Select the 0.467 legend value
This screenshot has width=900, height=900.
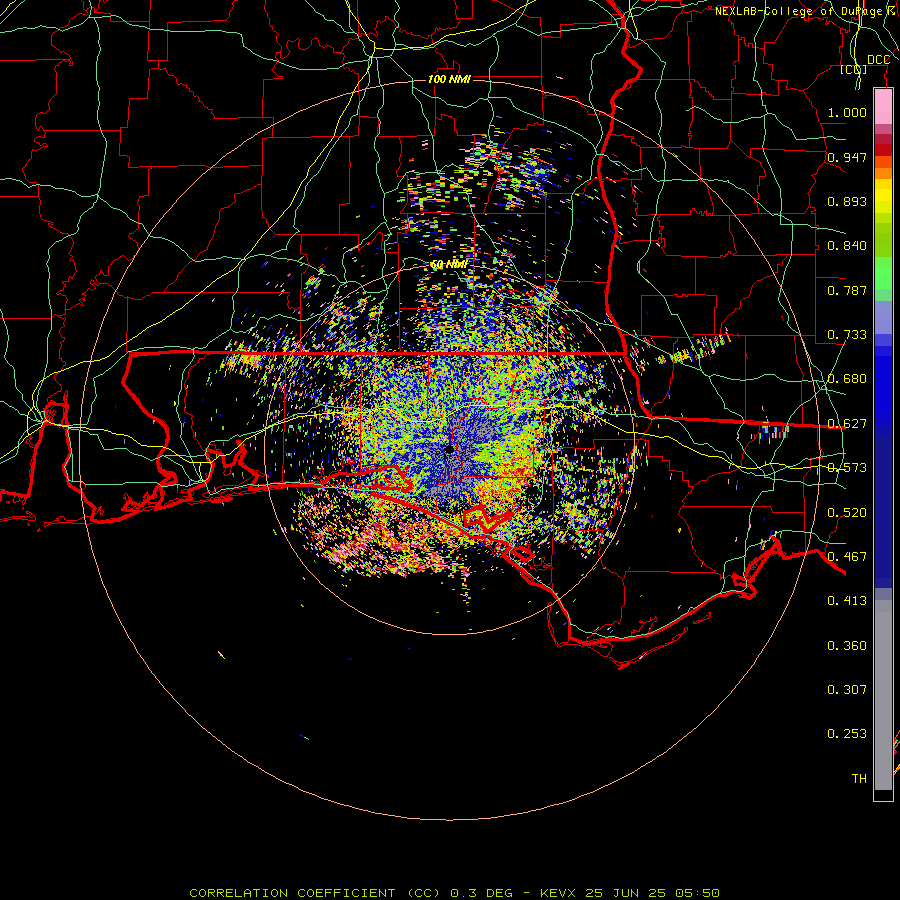click(847, 557)
